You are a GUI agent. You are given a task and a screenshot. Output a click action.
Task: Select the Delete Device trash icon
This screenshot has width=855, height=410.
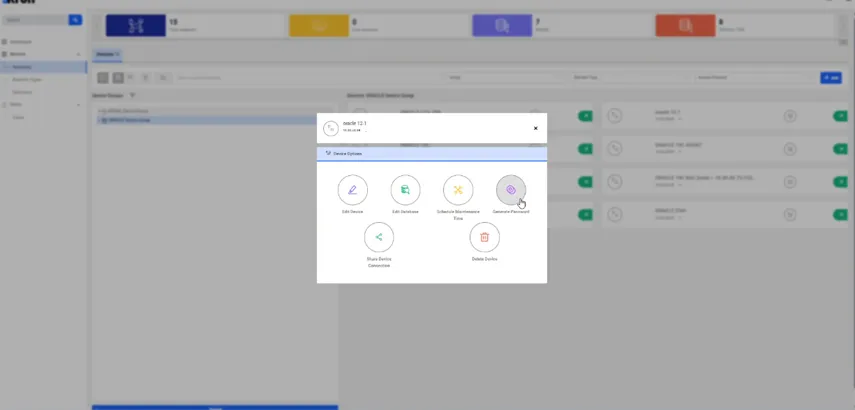485,237
